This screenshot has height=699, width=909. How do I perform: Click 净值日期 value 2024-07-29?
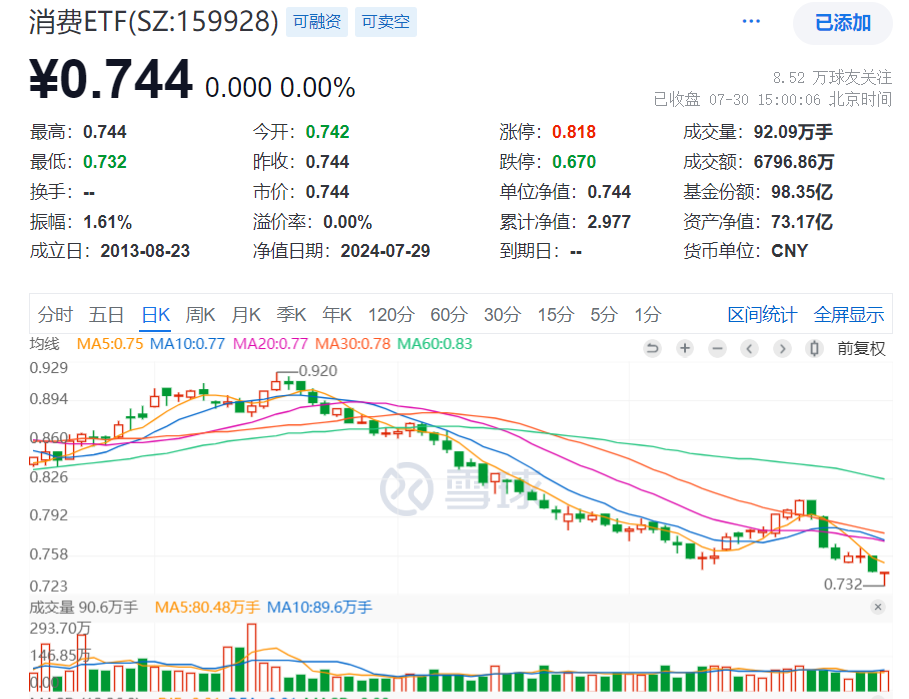click(386, 251)
